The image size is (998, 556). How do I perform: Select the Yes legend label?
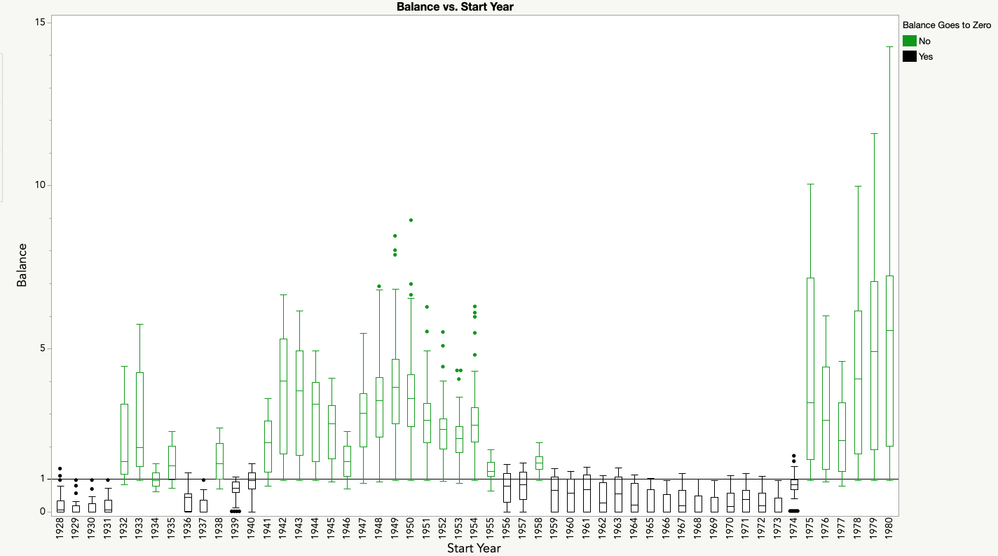(x=926, y=57)
